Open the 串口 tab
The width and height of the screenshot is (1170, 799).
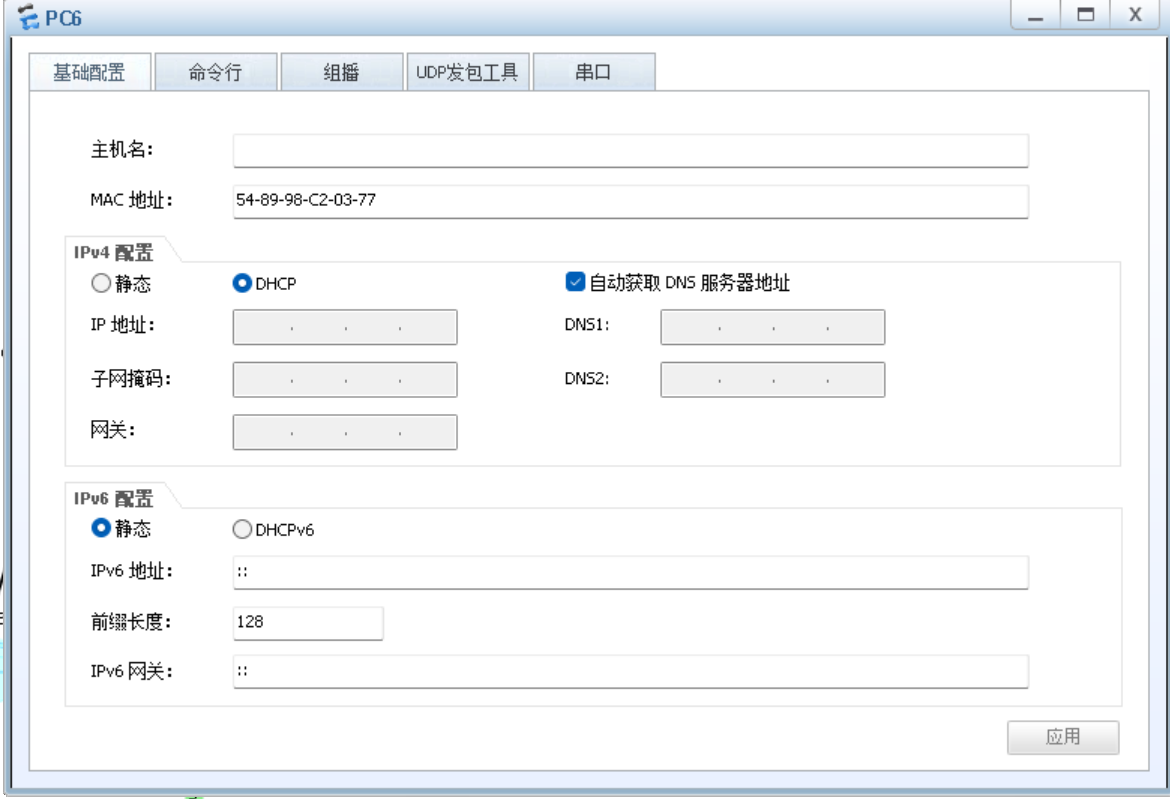[x=594, y=72]
